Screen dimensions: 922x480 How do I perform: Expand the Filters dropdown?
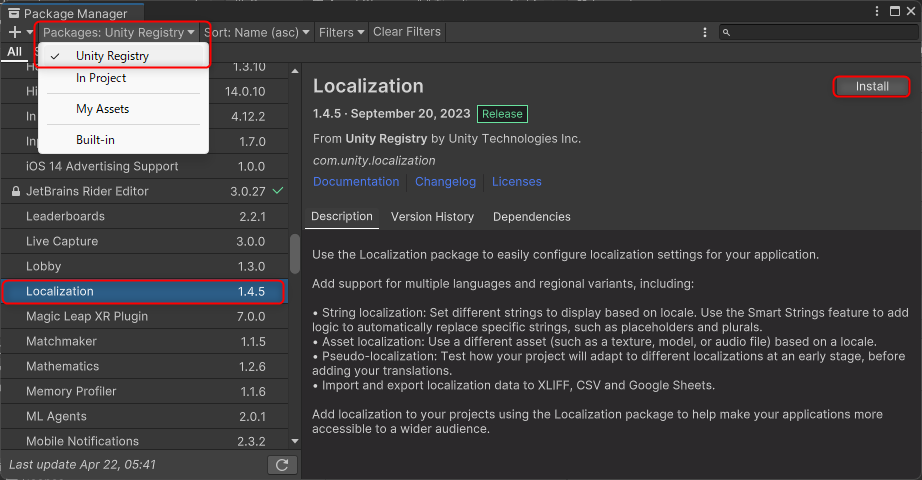pyautogui.click(x=340, y=32)
